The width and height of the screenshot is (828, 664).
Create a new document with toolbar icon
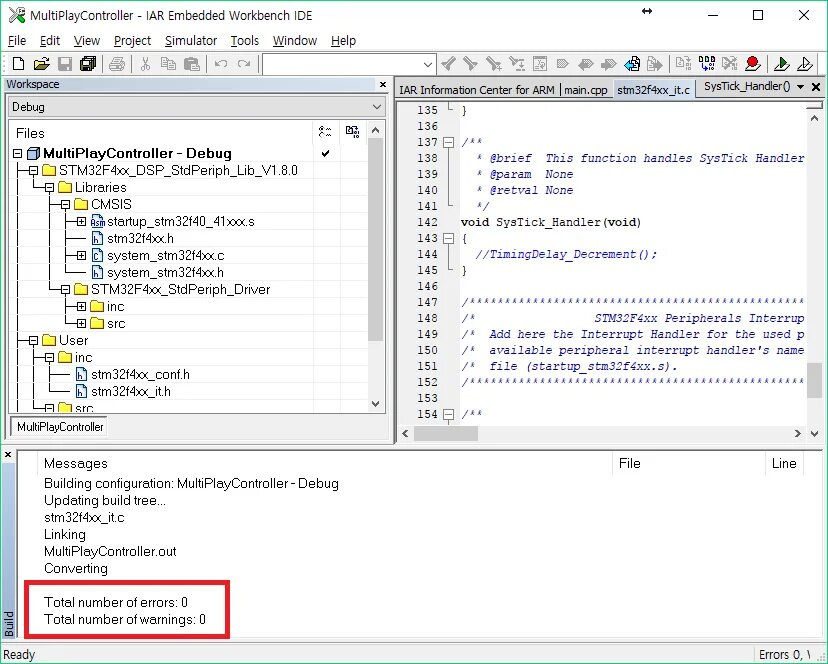(x=18, y=64)
